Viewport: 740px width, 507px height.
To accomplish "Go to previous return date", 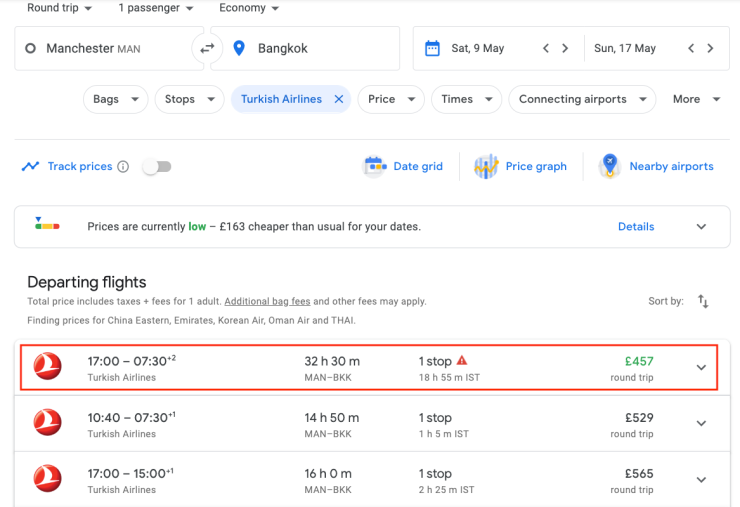I will pyautogui.click(x=690, y=48).
